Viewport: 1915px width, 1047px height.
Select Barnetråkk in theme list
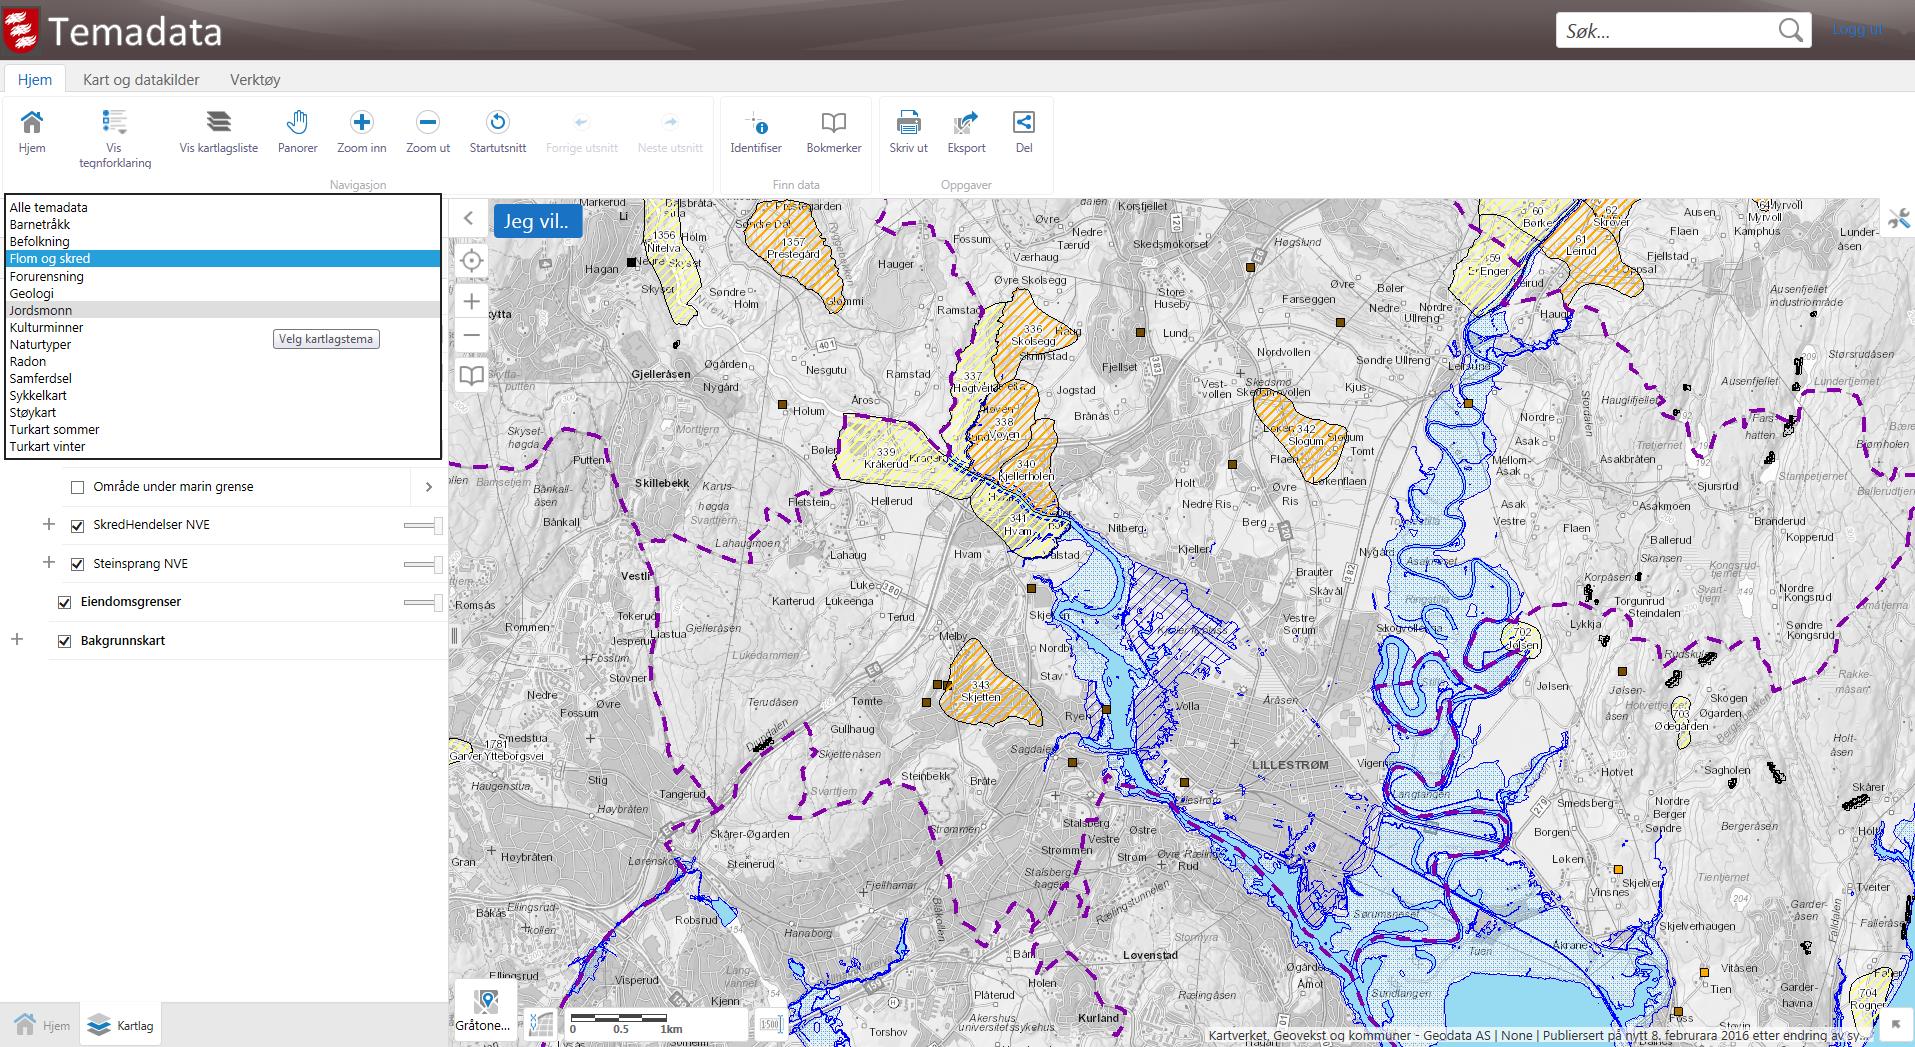222,224
